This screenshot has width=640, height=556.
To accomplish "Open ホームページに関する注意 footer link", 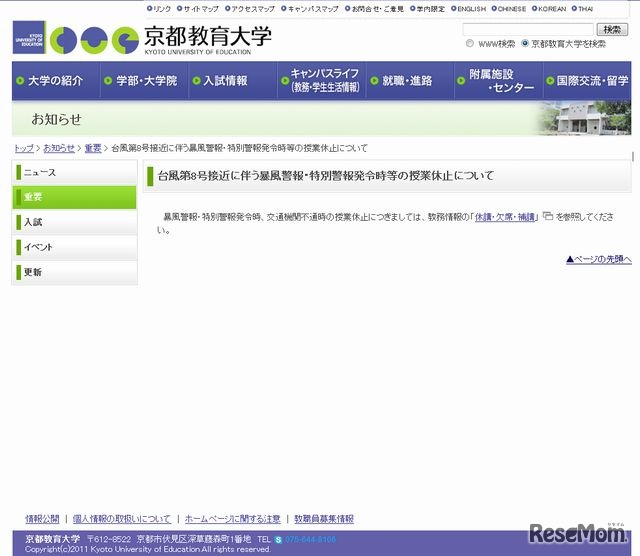I will (233, 519).
